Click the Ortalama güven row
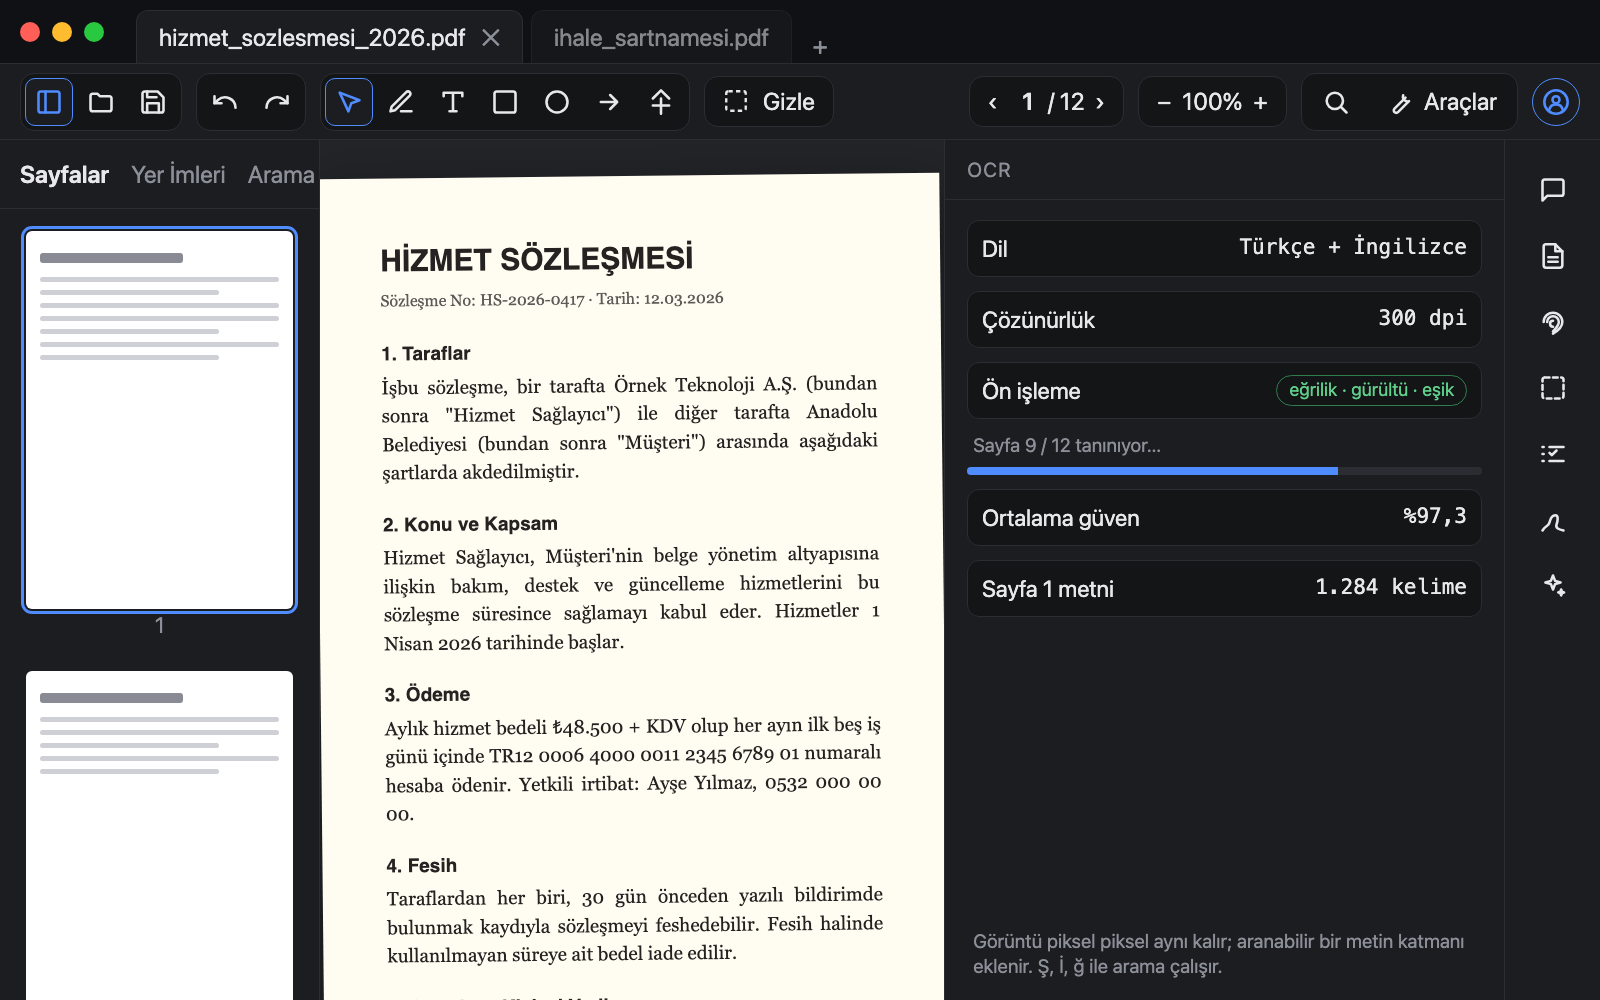This screenshot has width=1600, height=1000. click(1224, 517)
